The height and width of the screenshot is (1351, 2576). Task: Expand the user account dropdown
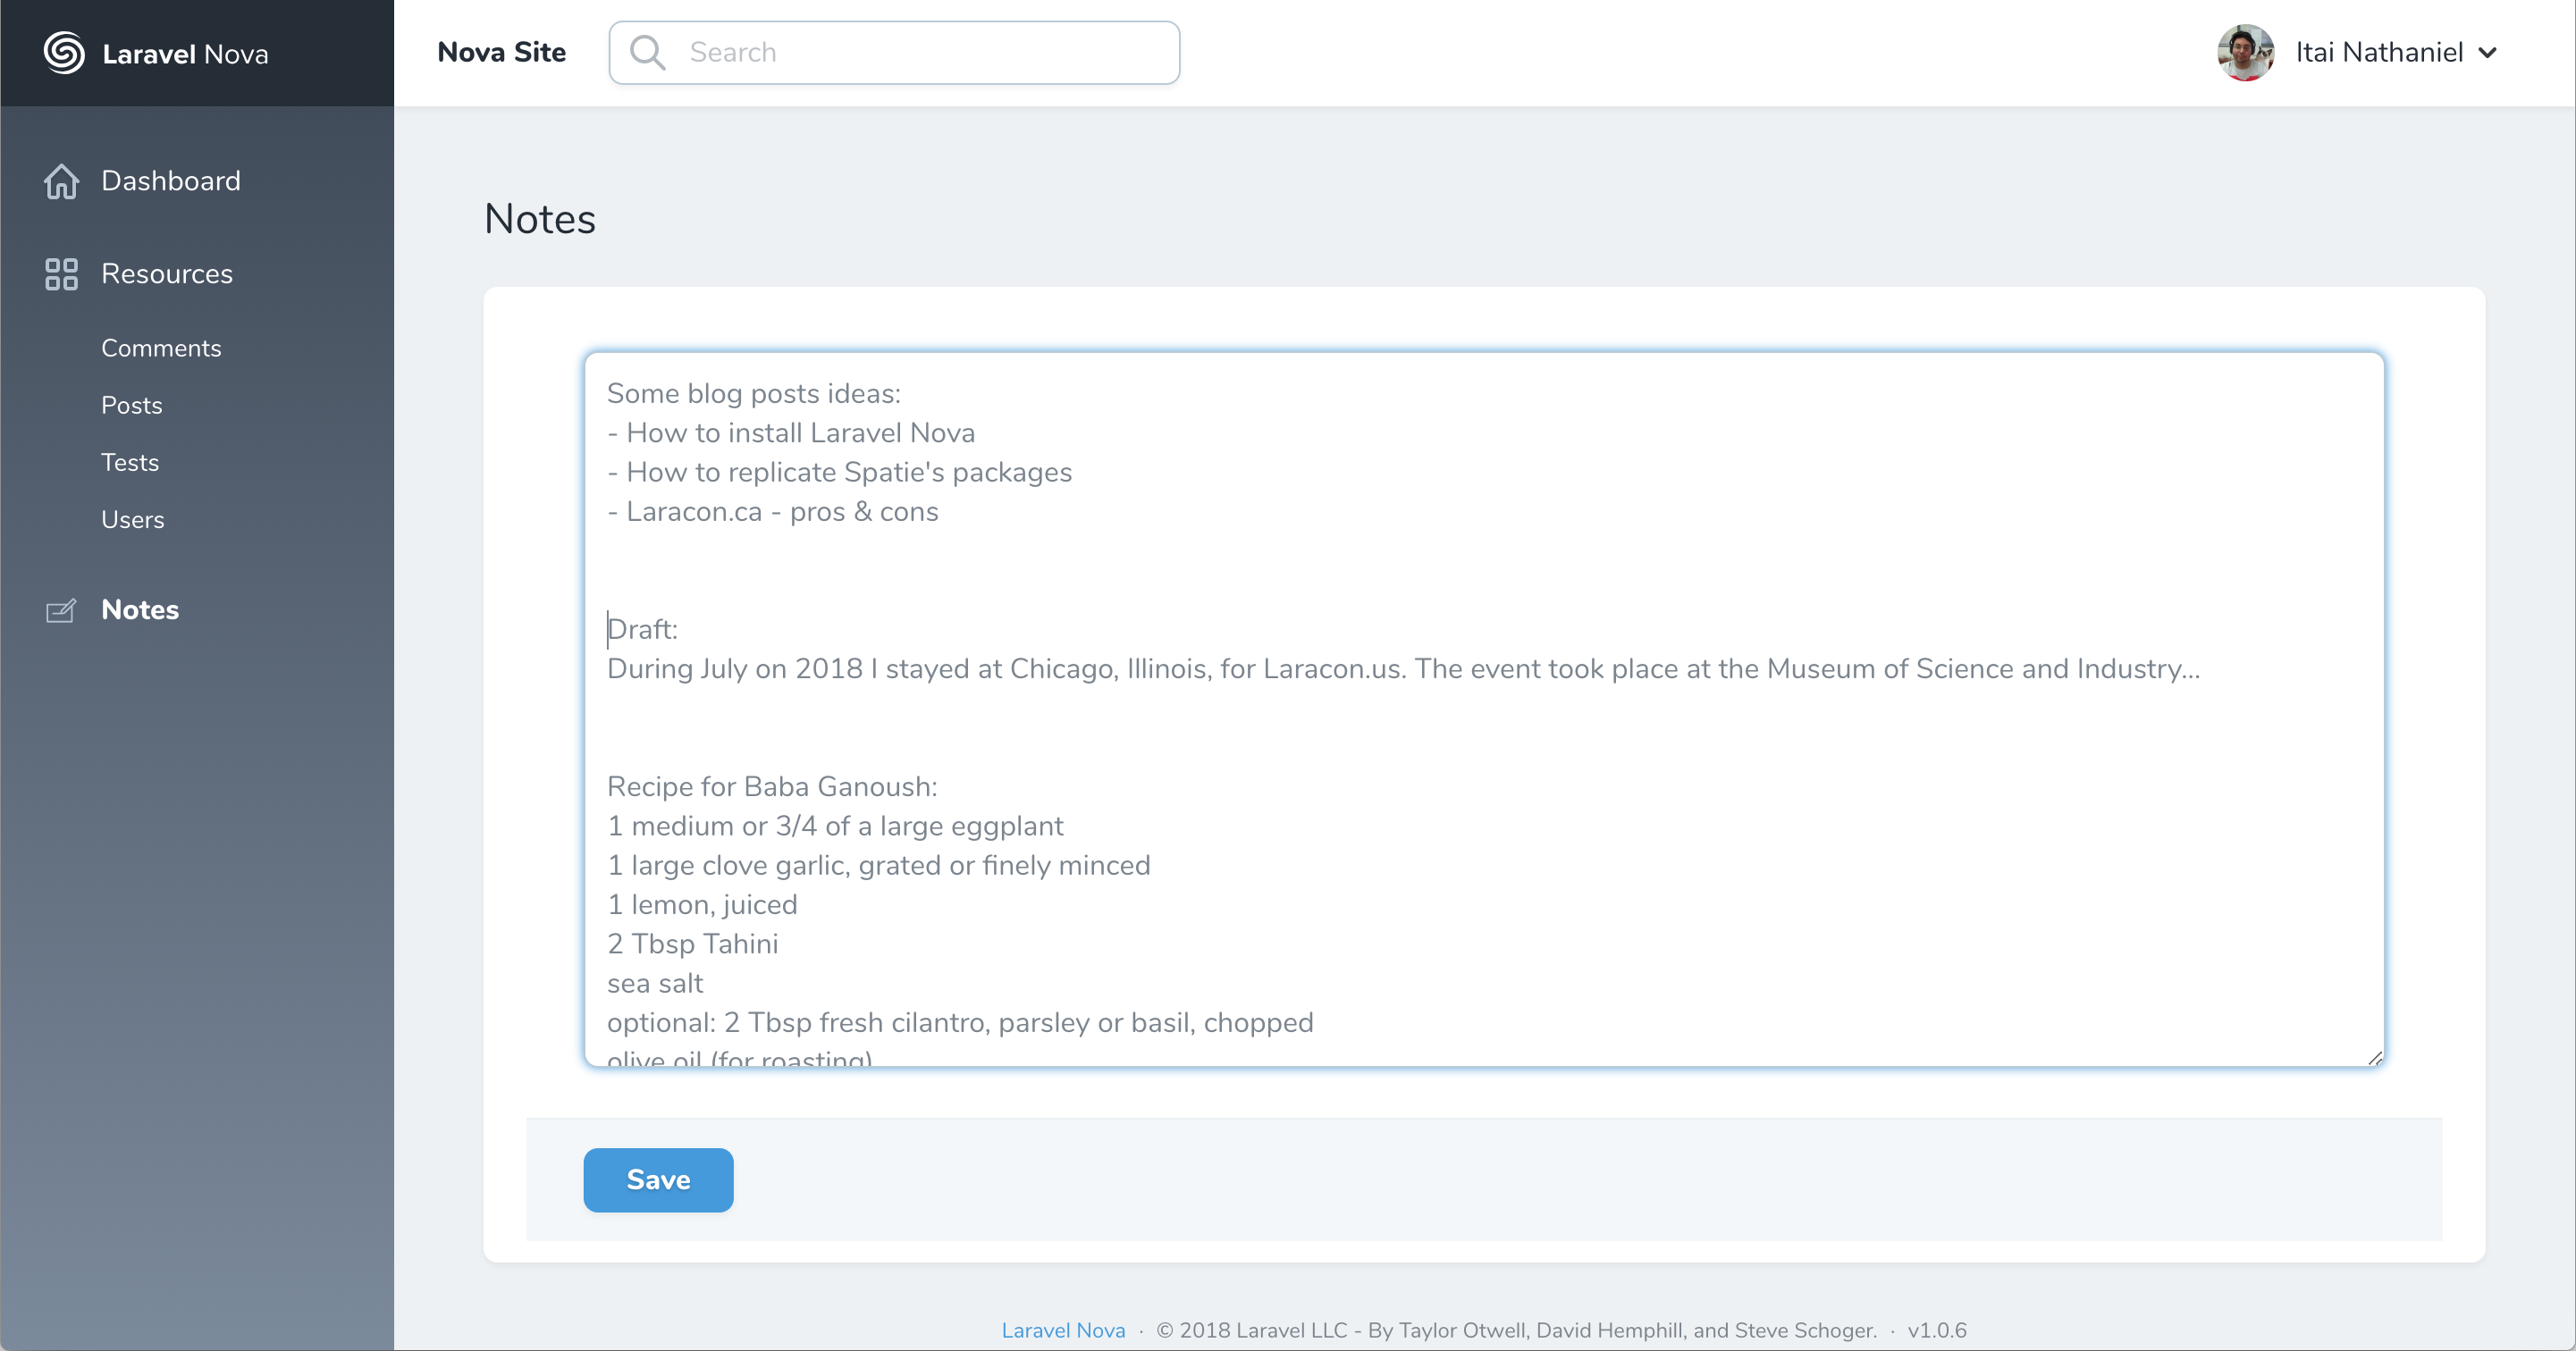pyautogui.click(x=2489, y=52)
